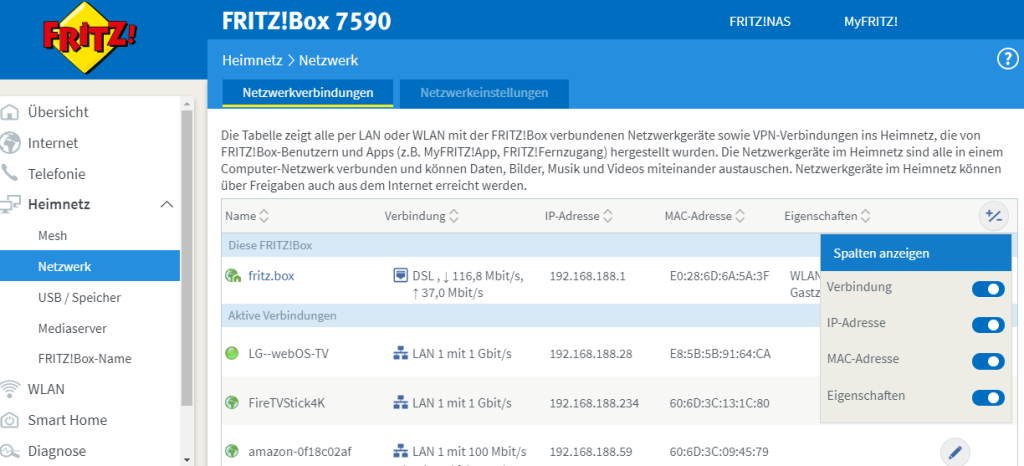Click the LAN icon in amazon-0f18c02af row

tap(400, 451)
